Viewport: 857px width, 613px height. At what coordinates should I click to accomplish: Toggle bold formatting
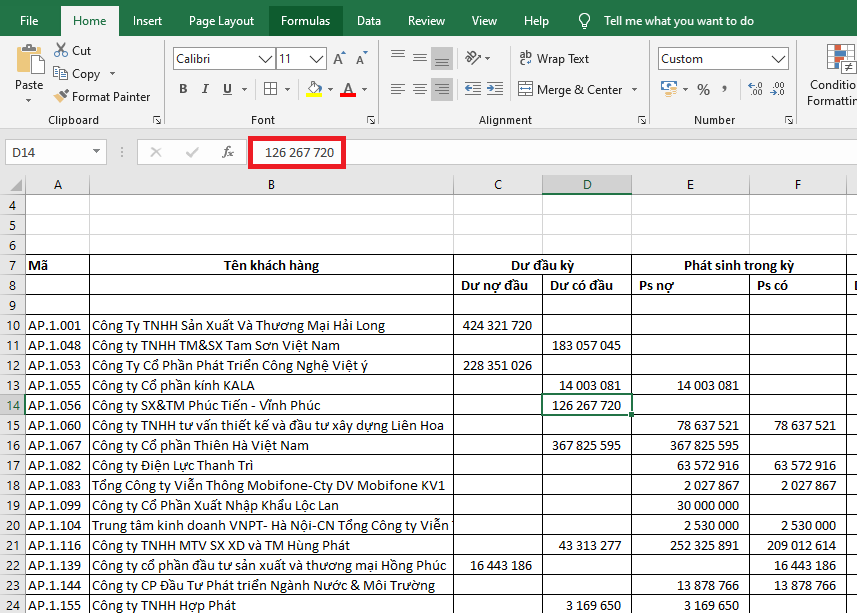click(x=183, y=89)
